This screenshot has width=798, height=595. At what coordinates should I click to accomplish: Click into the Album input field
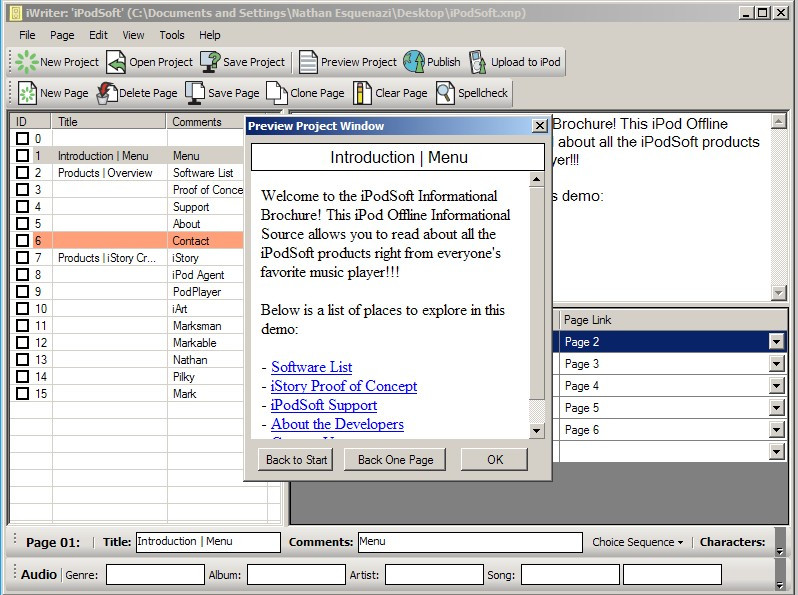click(296, 575)
